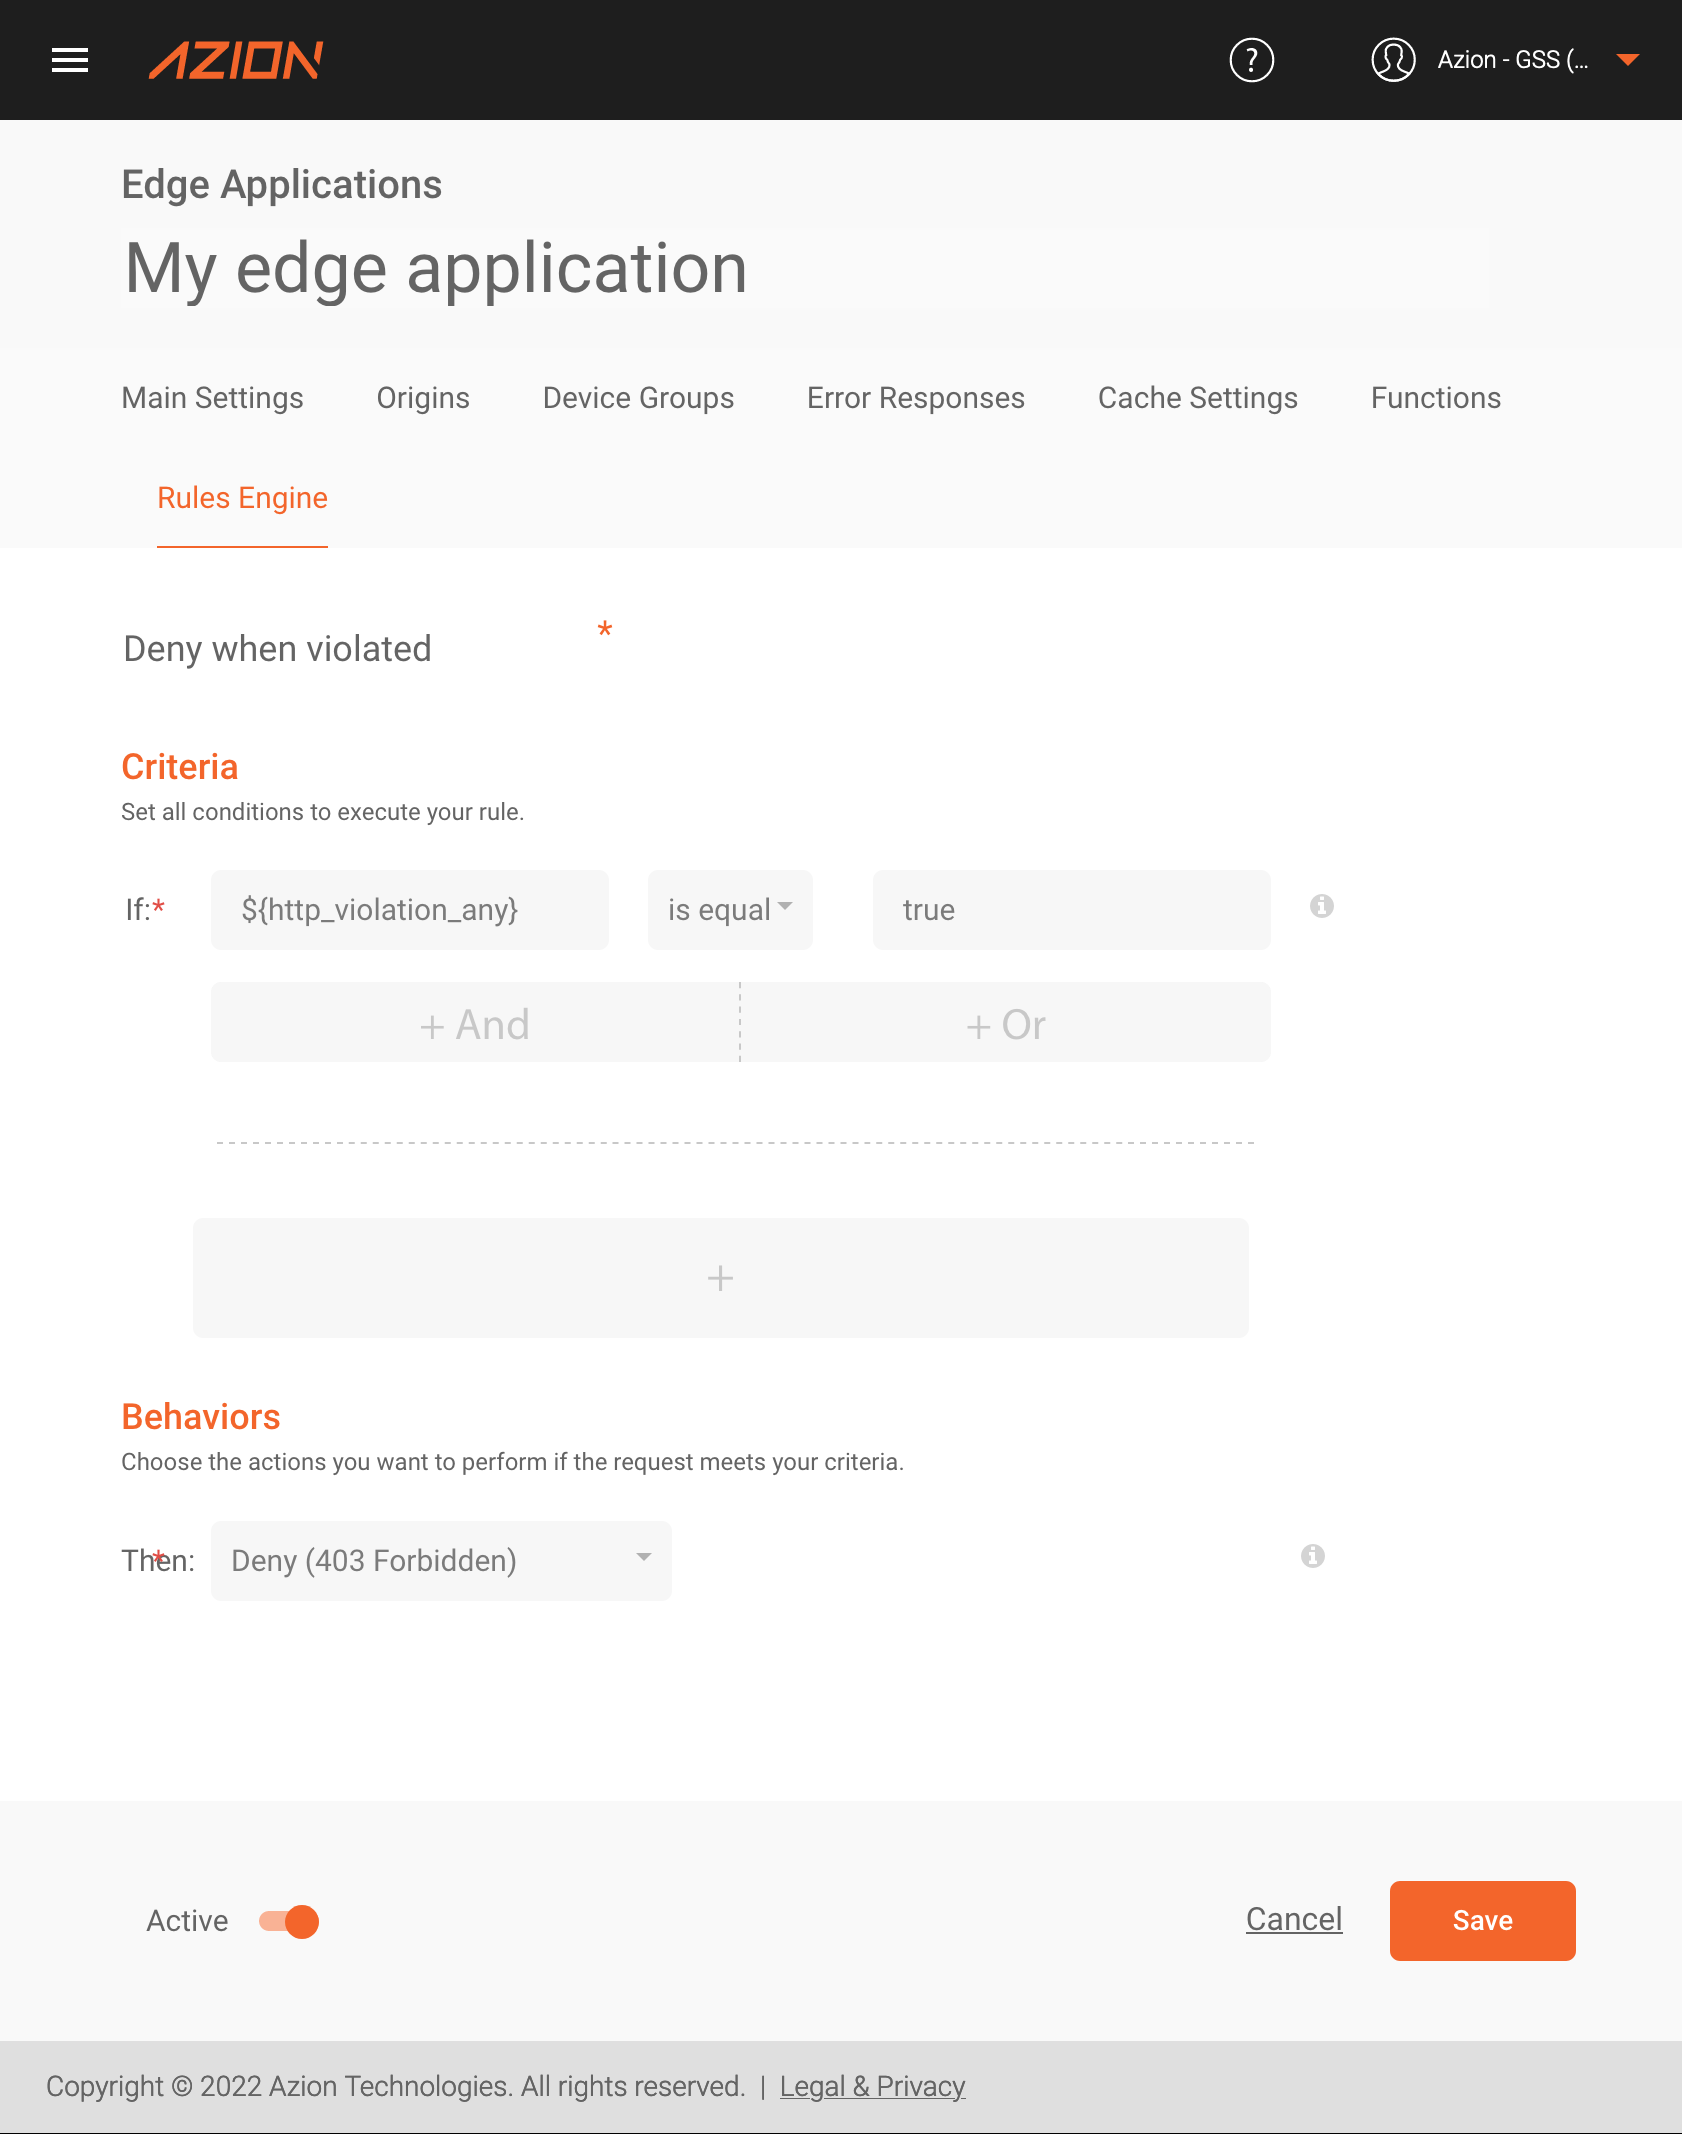Click the Cancel link
This screenshot has height=2134, width=1682.
point(1294,1919)
